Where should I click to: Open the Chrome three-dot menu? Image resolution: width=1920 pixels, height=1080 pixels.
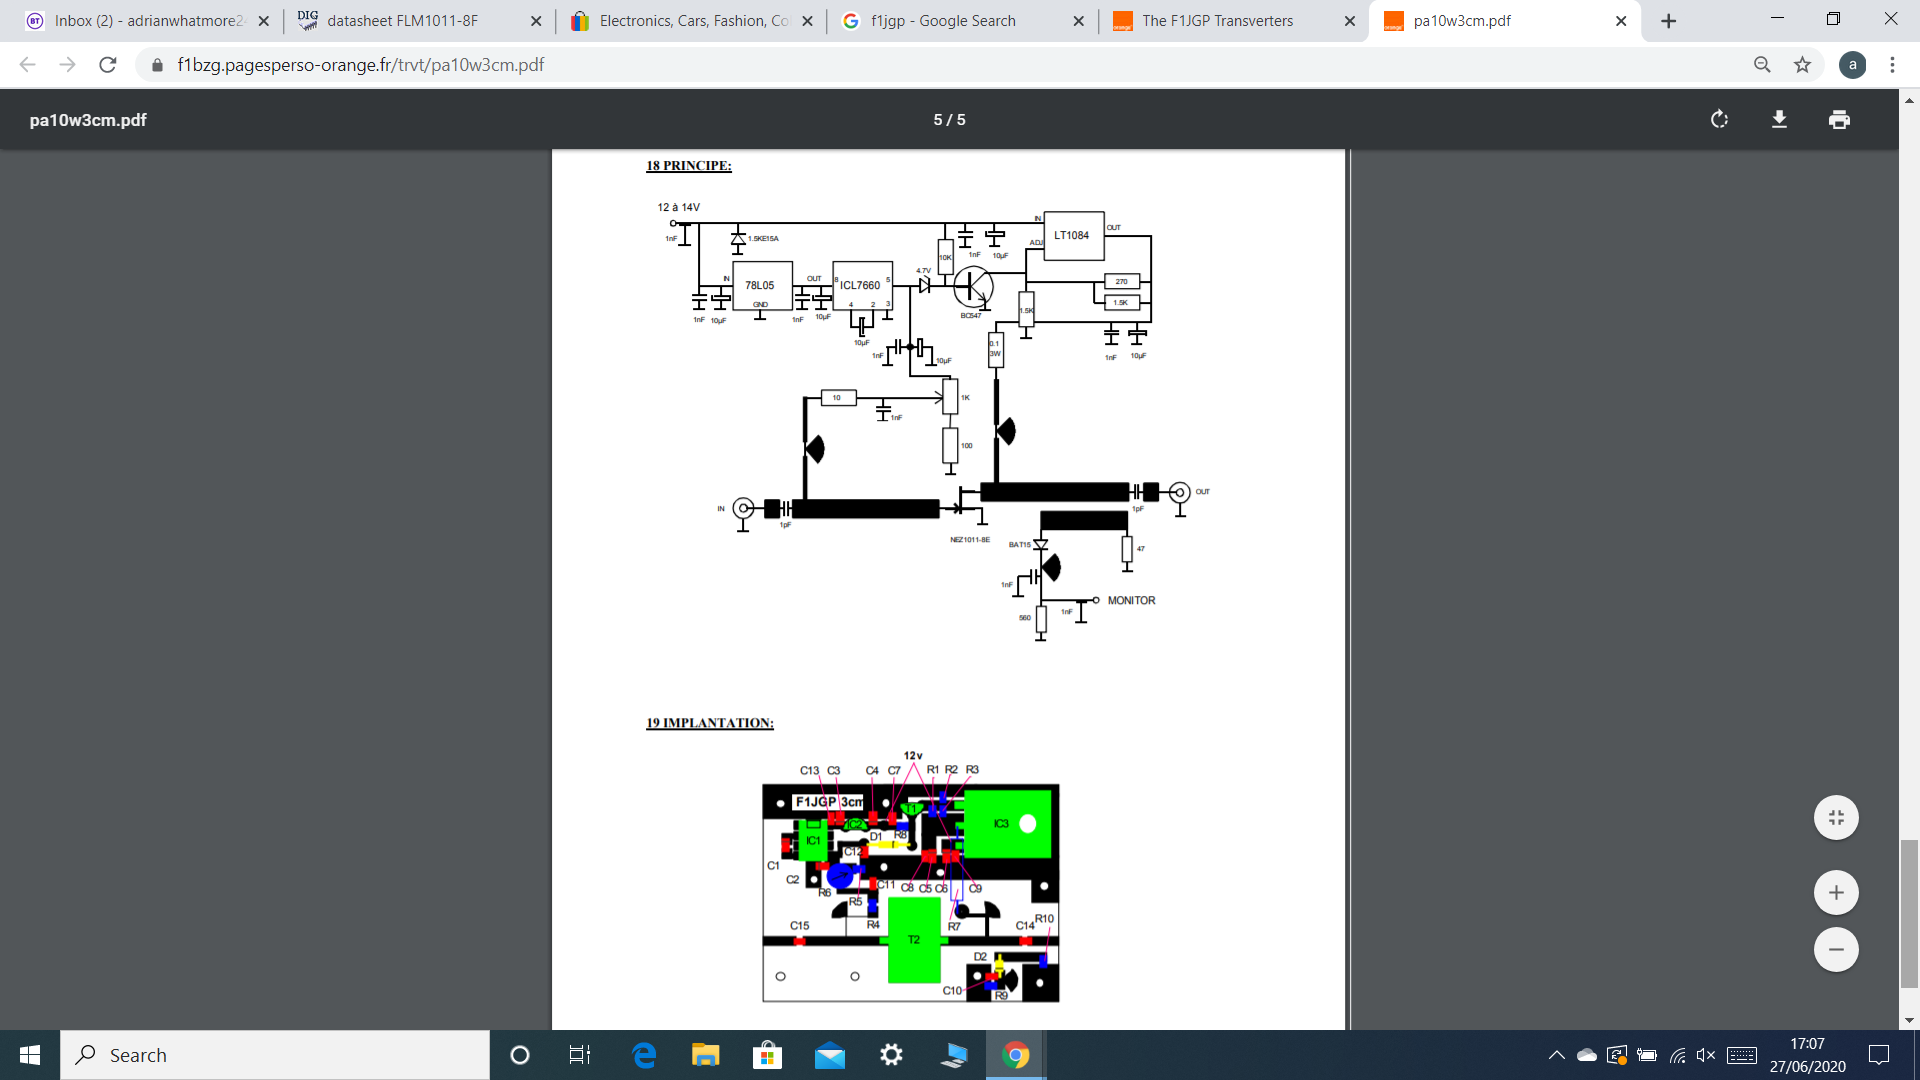pyautogui.click(x=1892, y=65)
